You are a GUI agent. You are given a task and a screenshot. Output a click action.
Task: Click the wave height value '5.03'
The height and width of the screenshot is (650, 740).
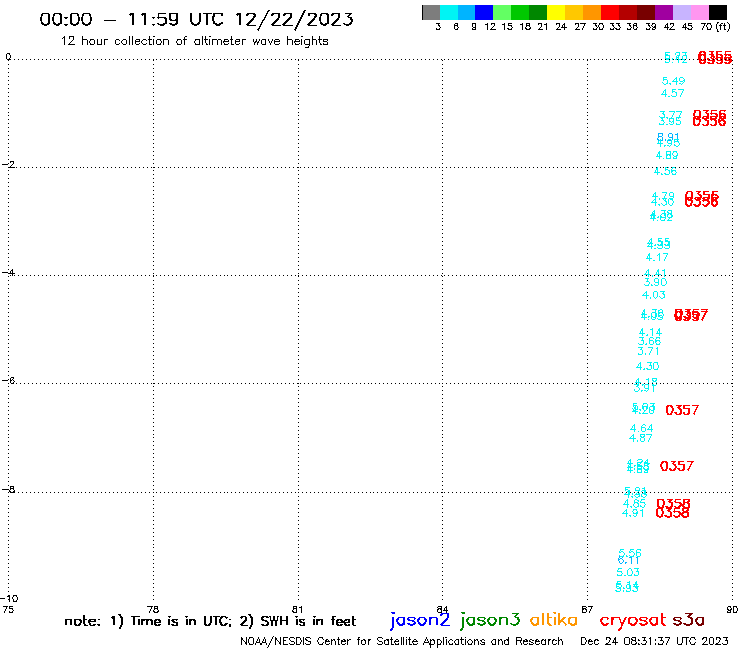[628, 573]
